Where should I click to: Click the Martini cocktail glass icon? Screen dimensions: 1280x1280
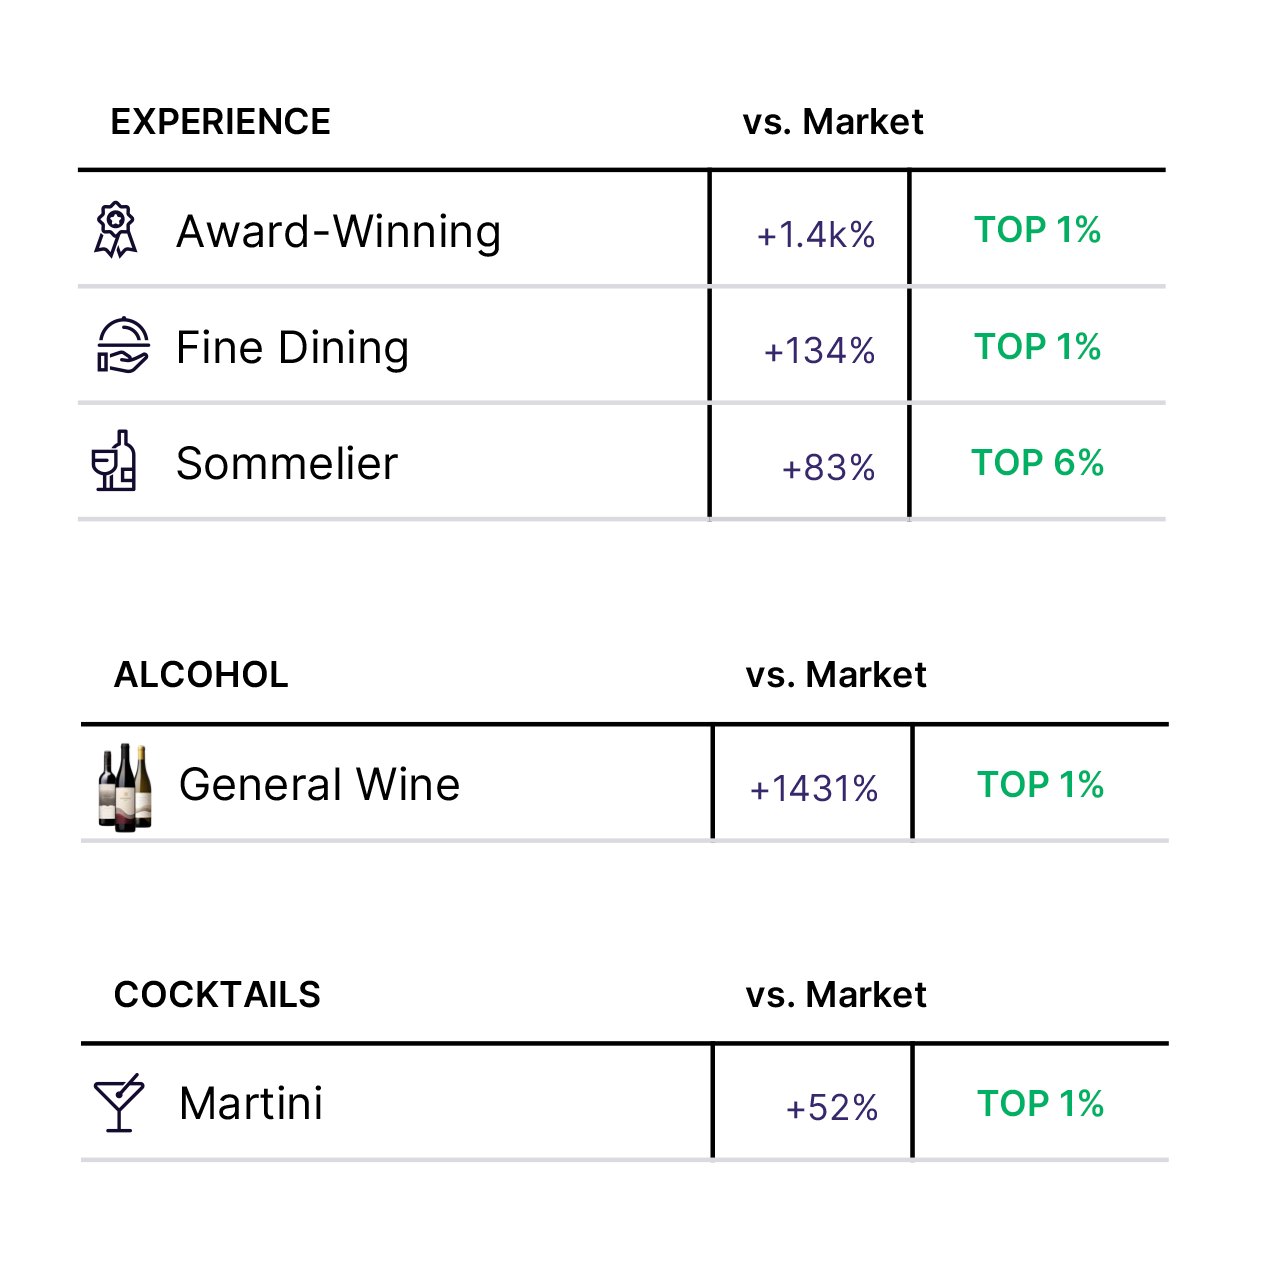point(118,1103)
